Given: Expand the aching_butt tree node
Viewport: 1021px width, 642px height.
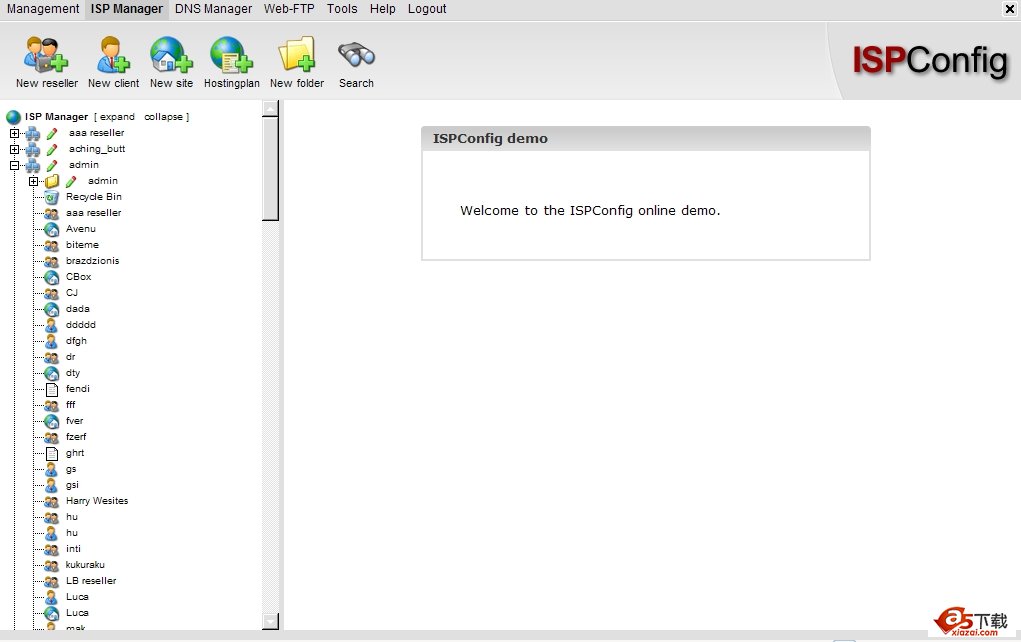Looking at the screenshot, I should tap(14, 149).
